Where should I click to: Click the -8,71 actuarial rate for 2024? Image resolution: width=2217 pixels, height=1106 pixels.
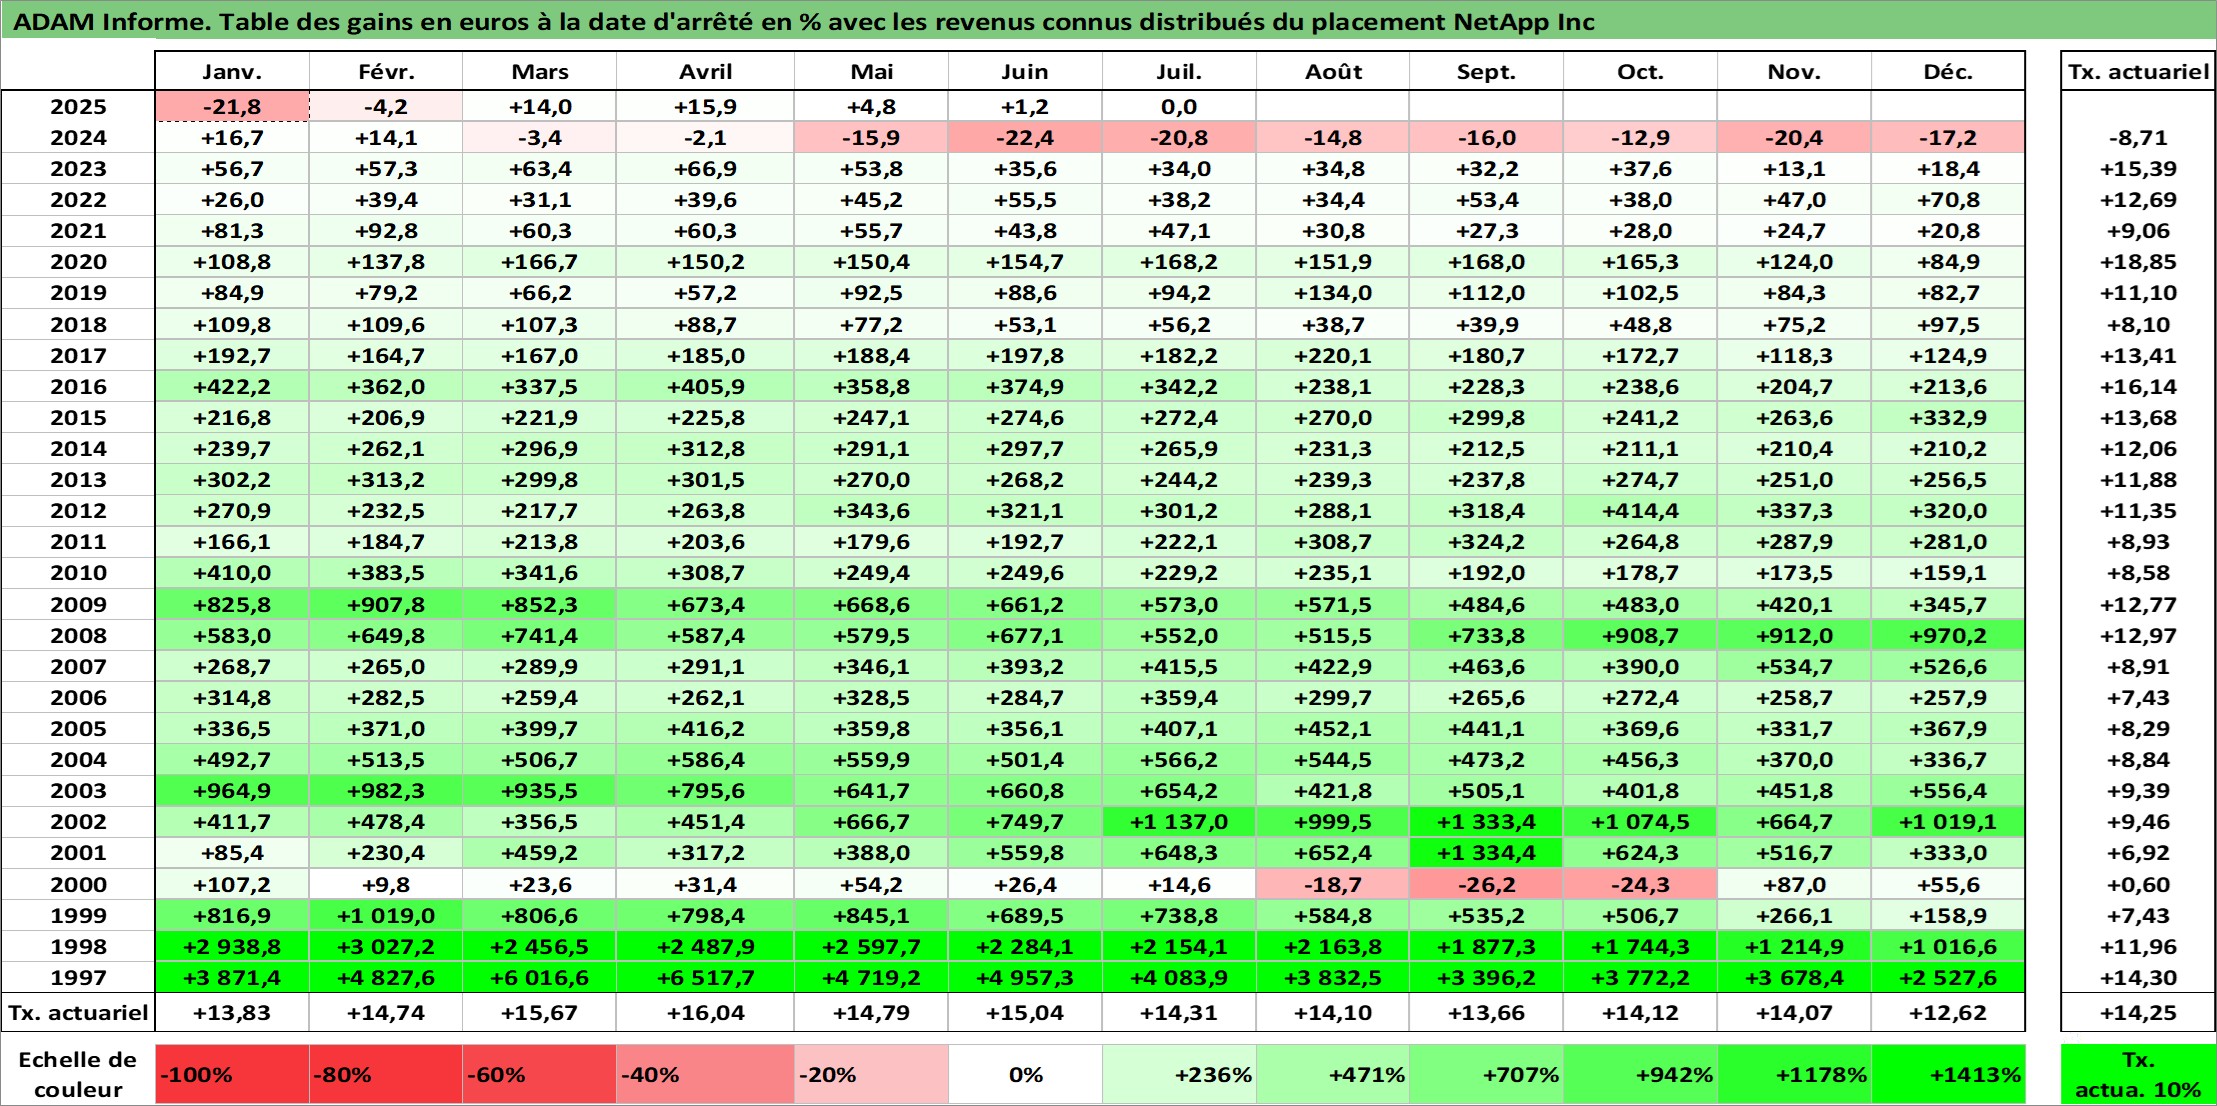pos(2138,138)
